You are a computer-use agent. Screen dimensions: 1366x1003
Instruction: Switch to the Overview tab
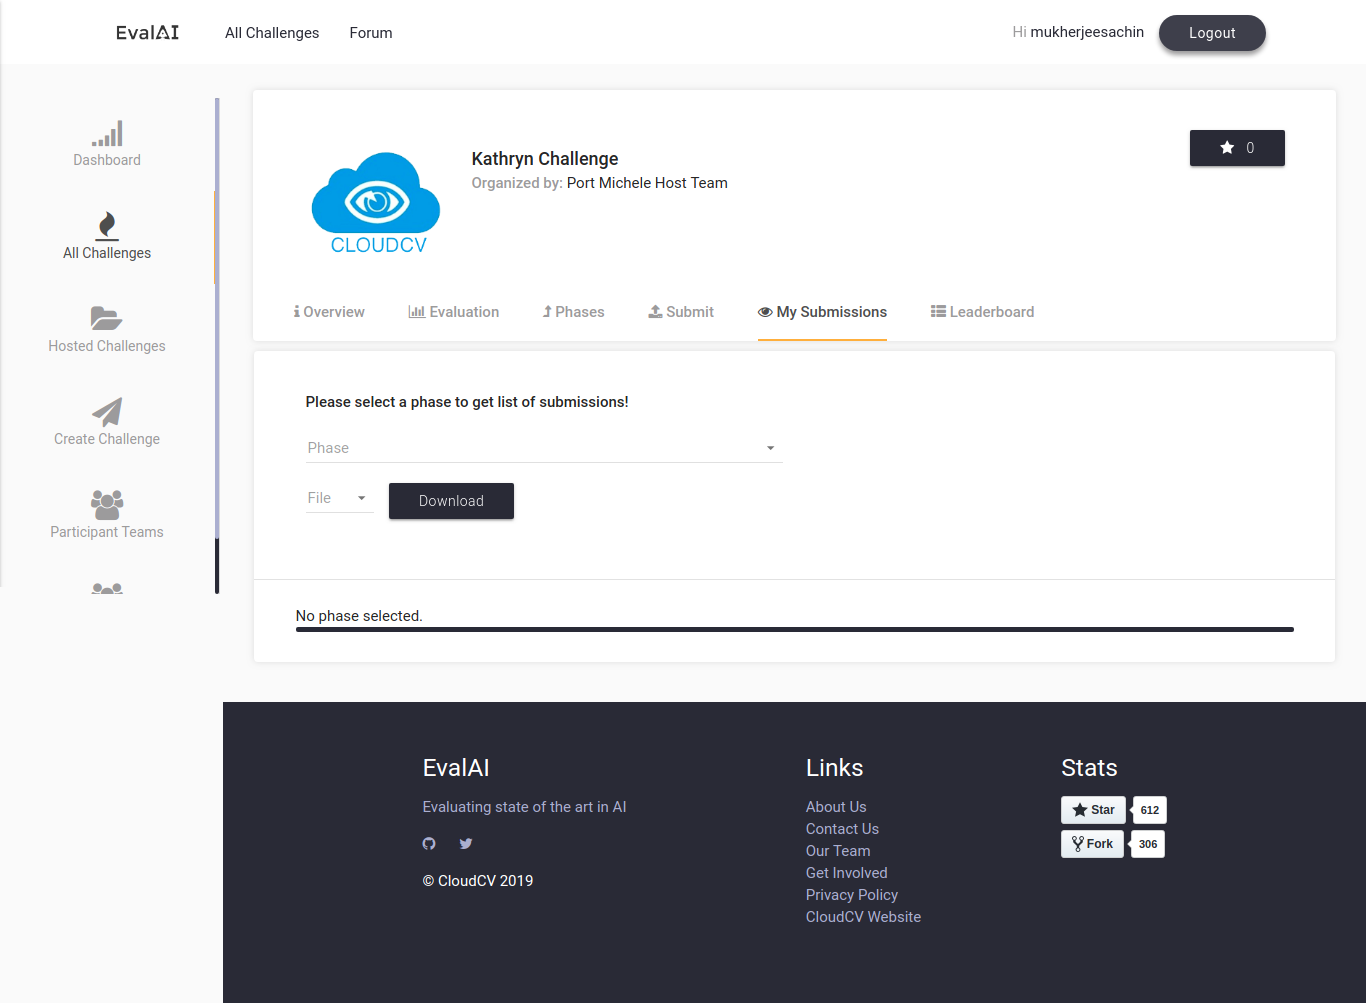click(x=329, y=312)
